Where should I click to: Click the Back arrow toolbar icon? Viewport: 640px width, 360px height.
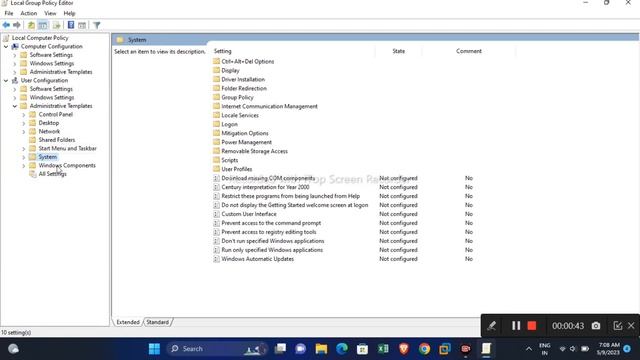pyautogui.click(x=6, y=25)
